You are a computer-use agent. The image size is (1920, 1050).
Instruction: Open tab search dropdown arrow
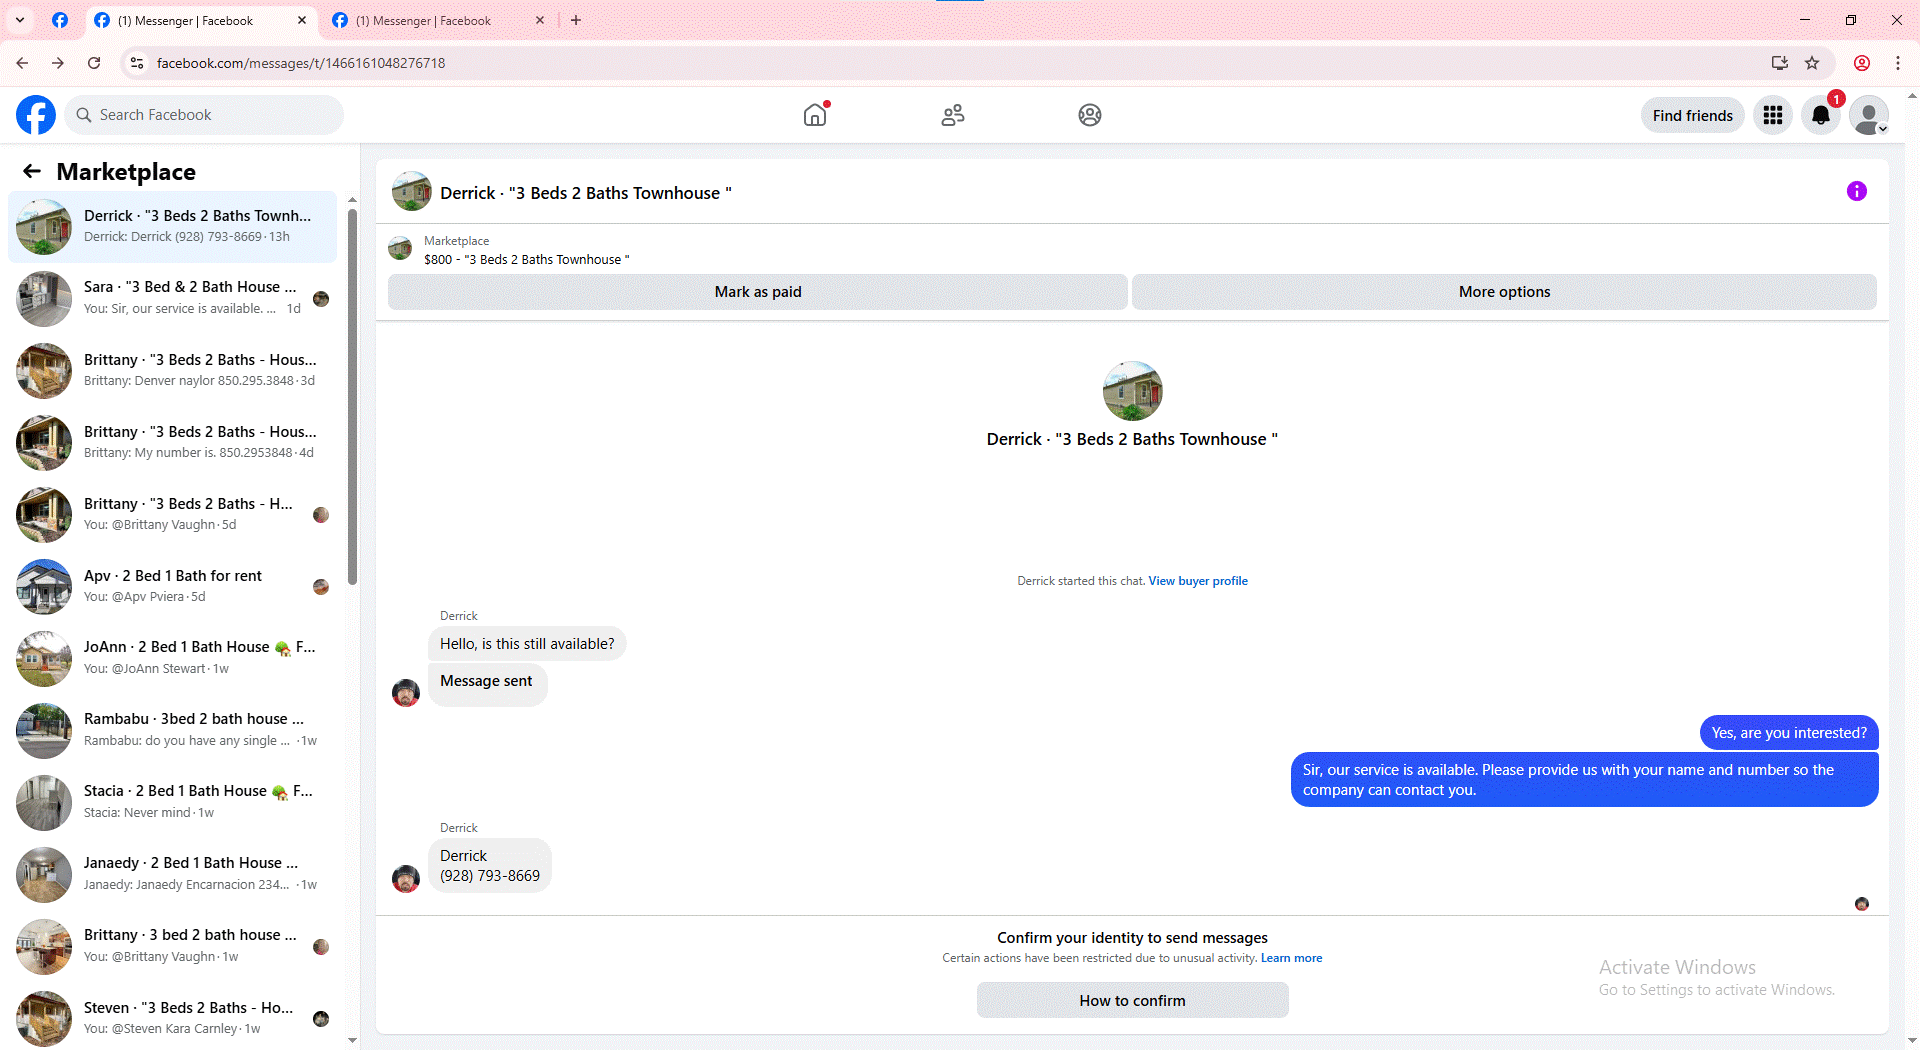tap(20, 20)
